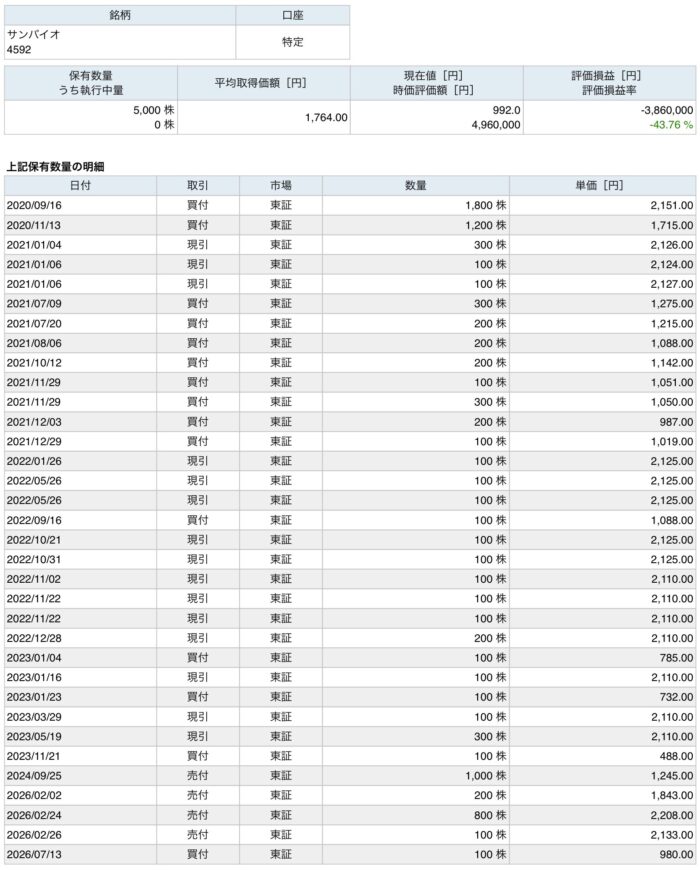Click date 2023/01/16
Image resolution: width=700 pixels, height=870 pixels.
point(34,677)
